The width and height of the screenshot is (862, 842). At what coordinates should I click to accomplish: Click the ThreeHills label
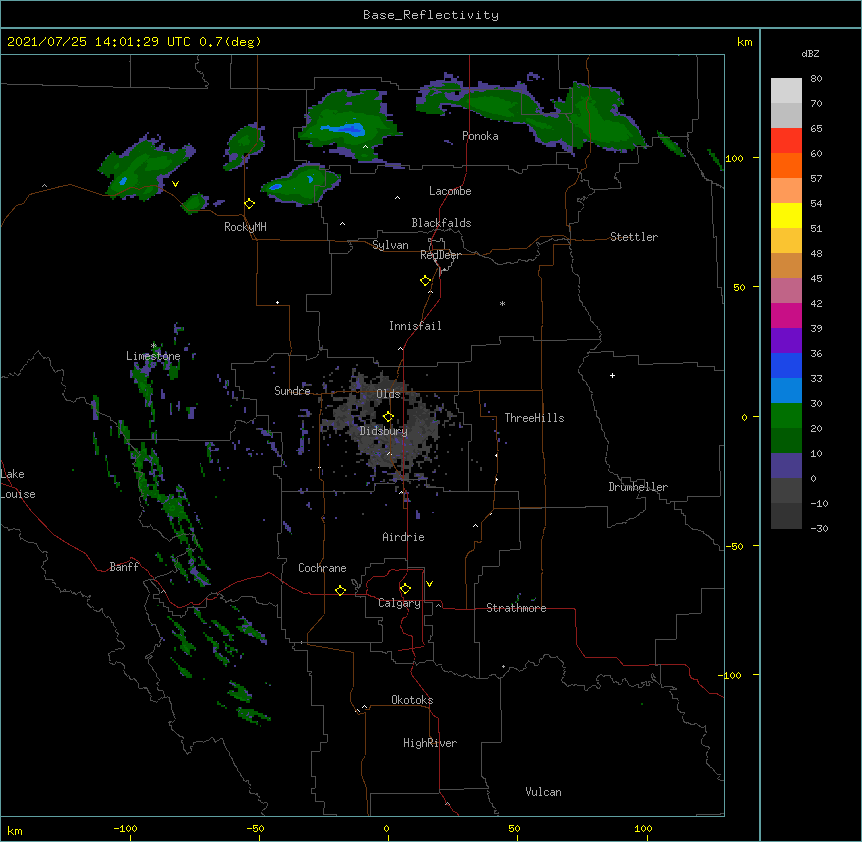point(534,418)
